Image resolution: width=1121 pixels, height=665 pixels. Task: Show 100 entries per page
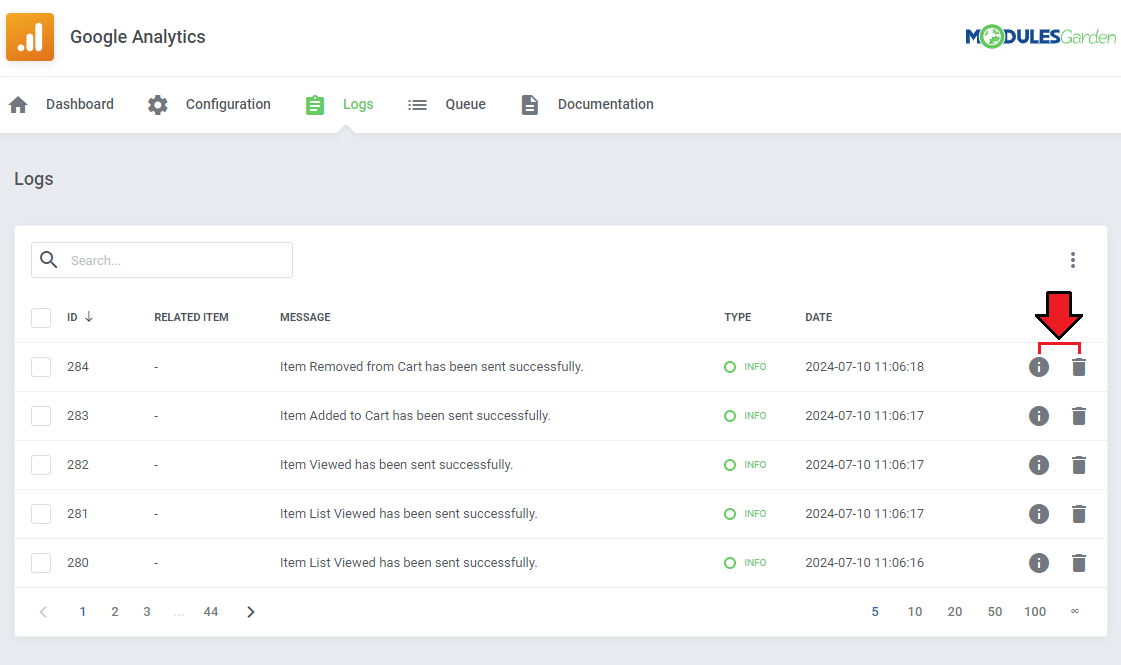point(1035,612)
